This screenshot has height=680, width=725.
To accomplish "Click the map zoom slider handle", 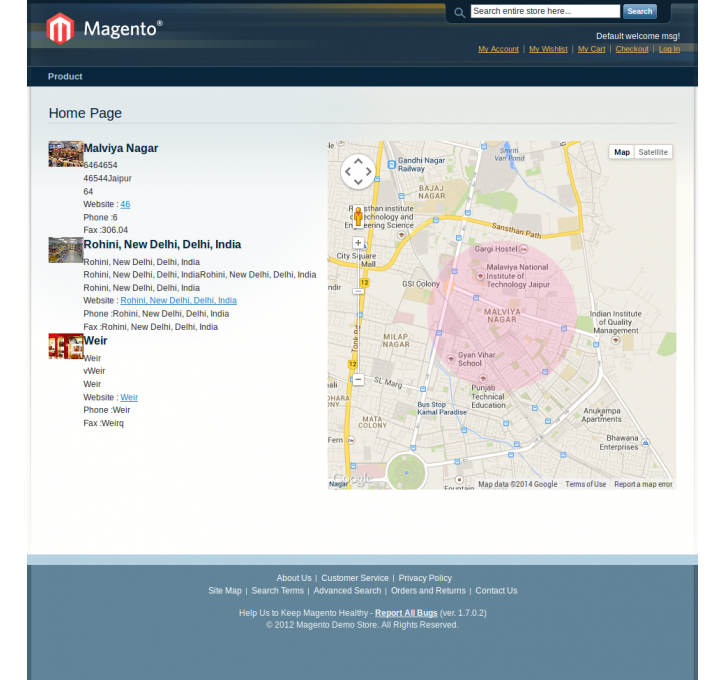I will coord(358,291).
